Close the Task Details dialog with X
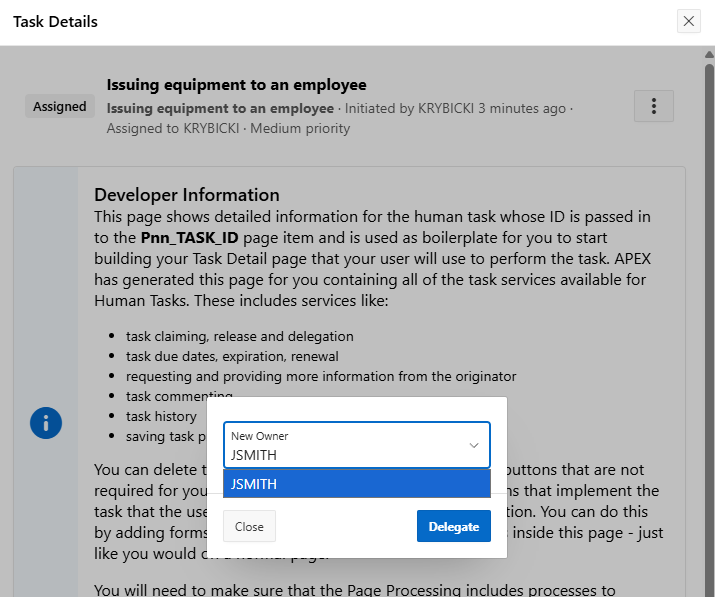Screen dimensions: 715x597 [688, 21]
